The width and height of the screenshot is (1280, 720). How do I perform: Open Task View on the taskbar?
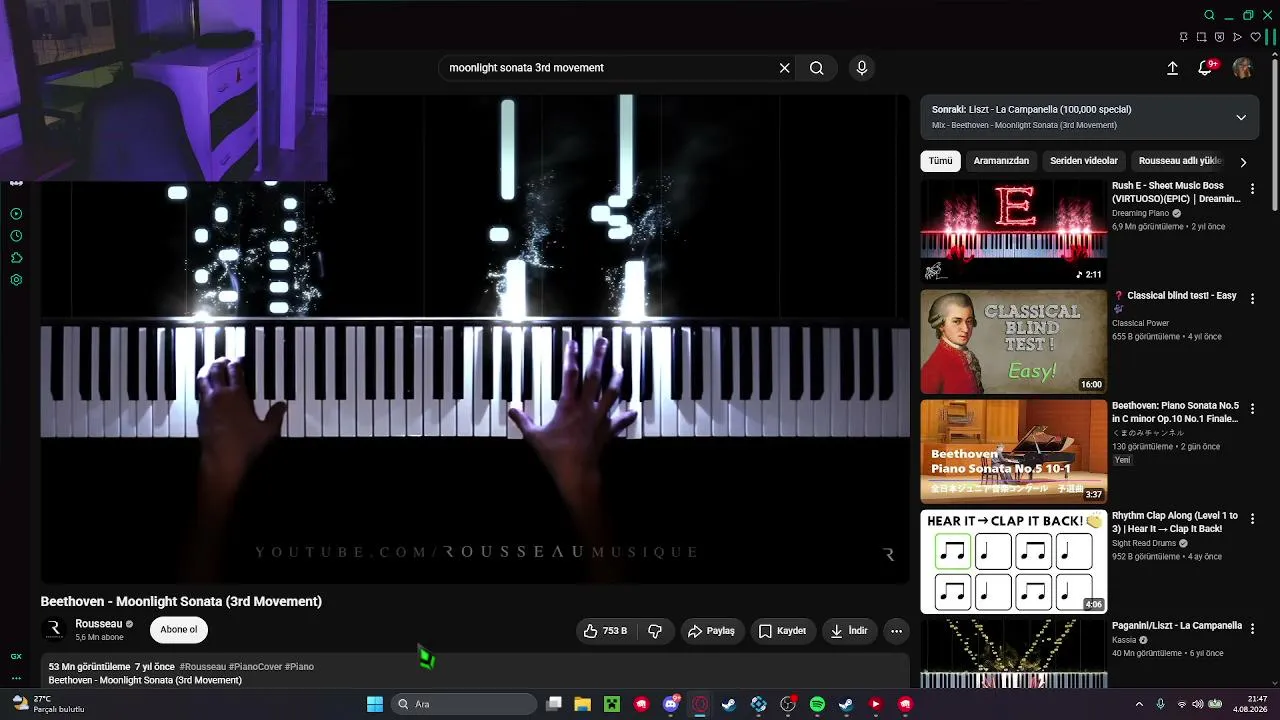click(554, 704)
